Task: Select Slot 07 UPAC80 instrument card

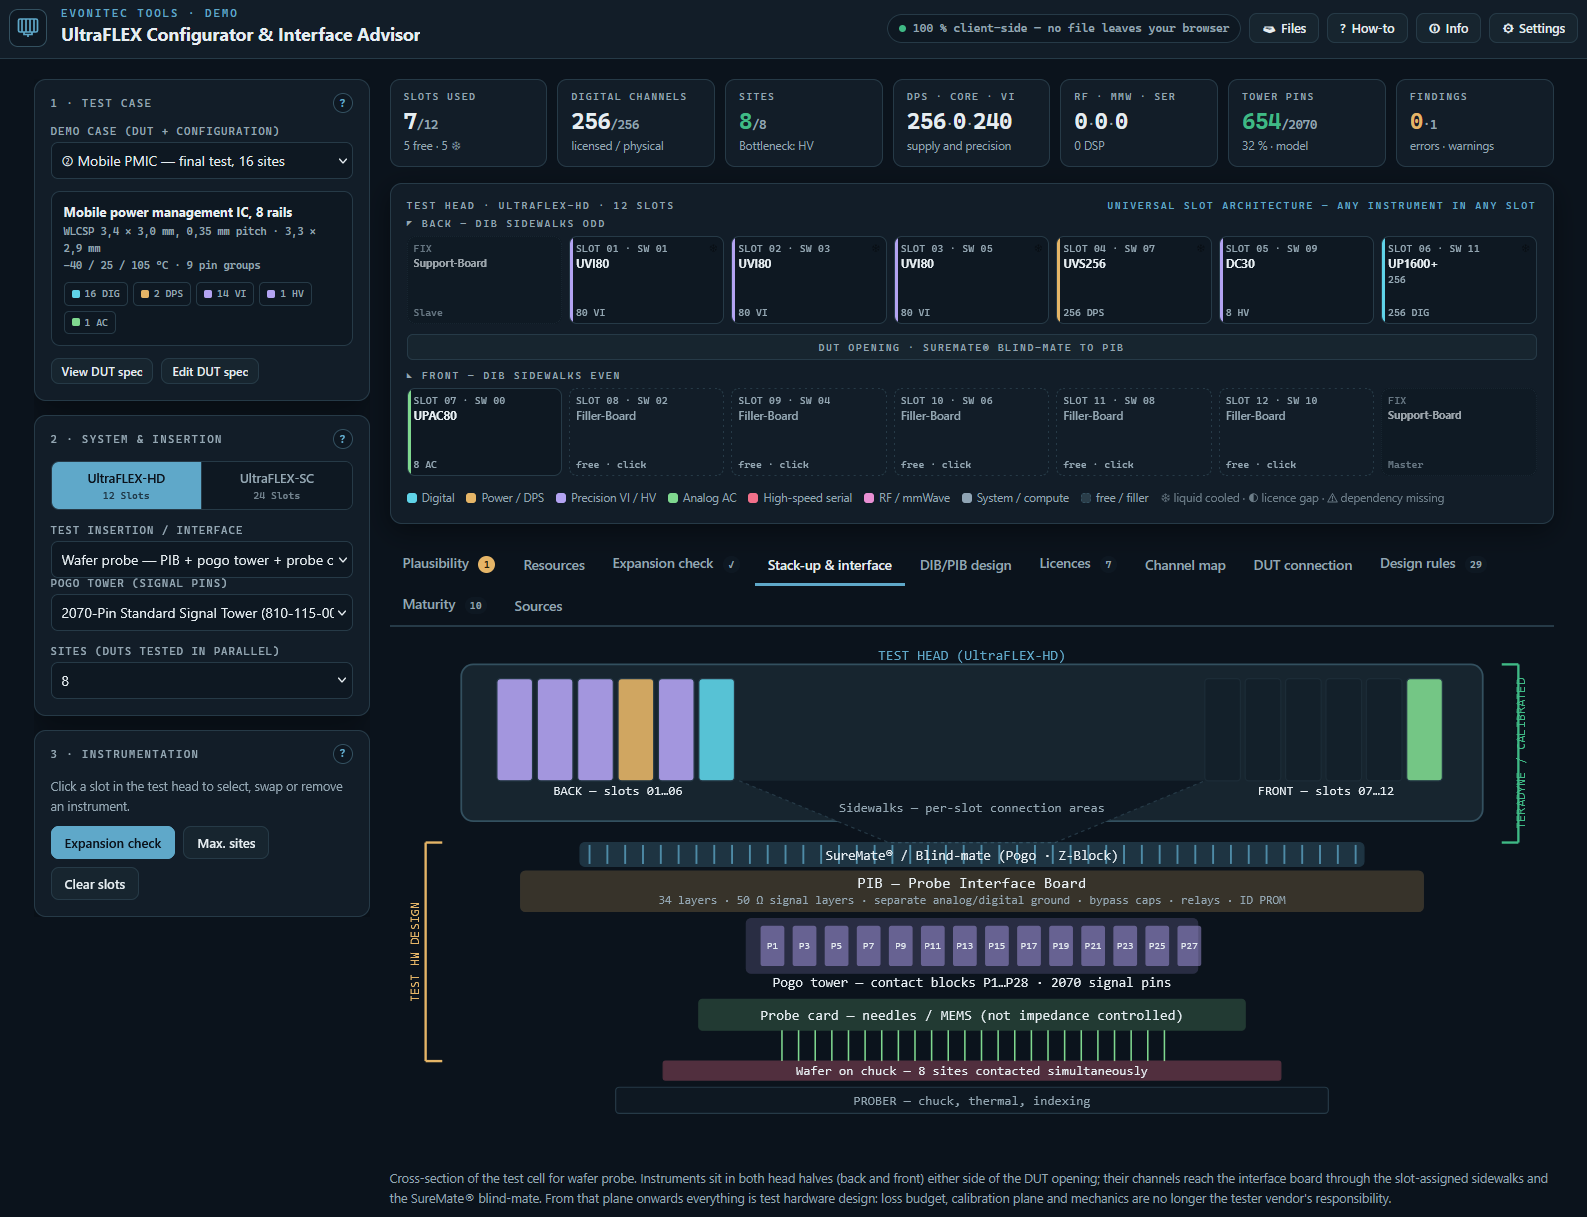Action: (484, 432)
